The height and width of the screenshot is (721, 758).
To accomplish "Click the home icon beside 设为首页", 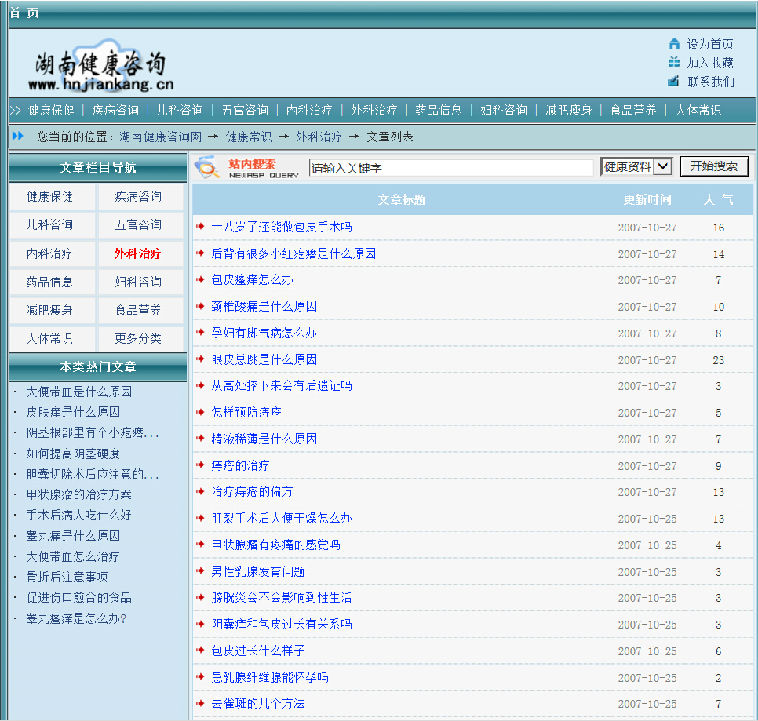I will (x=674, y=44).
